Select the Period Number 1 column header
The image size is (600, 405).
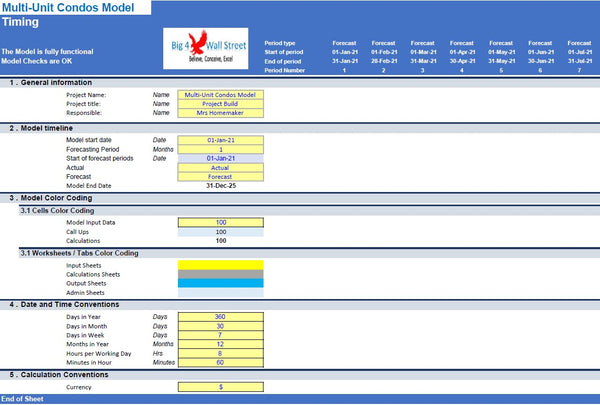click(342, 71)
